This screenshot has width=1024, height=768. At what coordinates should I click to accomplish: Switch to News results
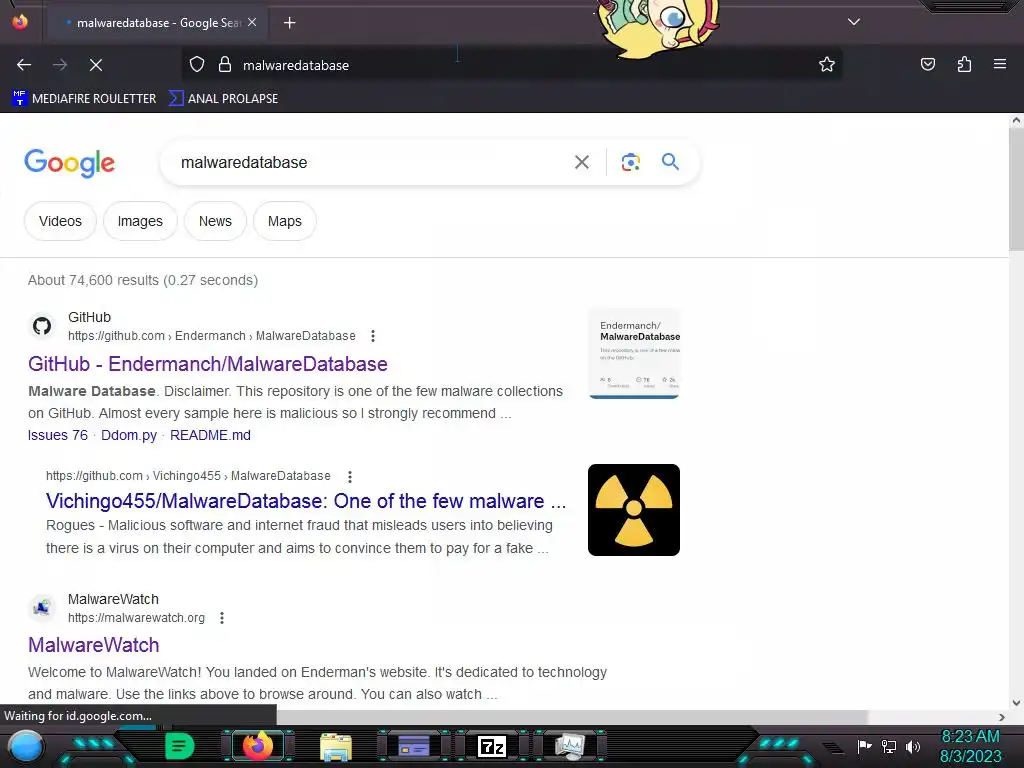point(216,221)
